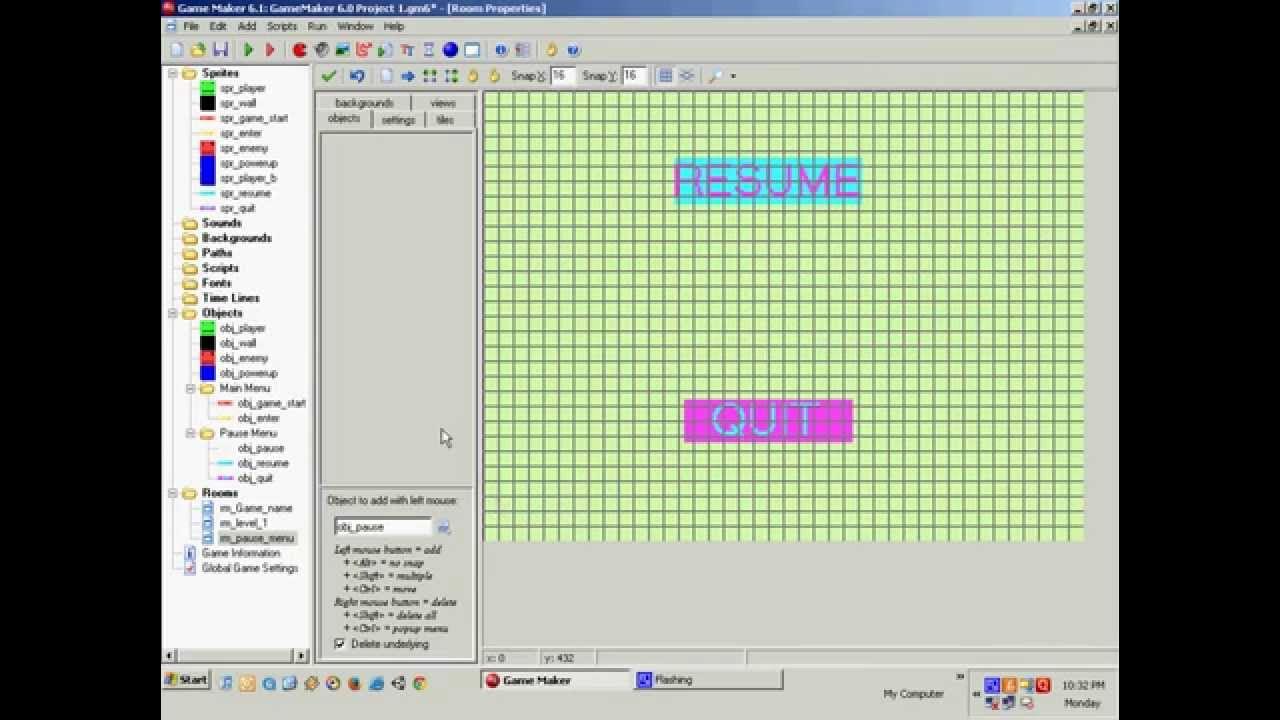This screenshot has width=1280, height=720.
Task: Open the Edit menu
Action: click(218, 26)
